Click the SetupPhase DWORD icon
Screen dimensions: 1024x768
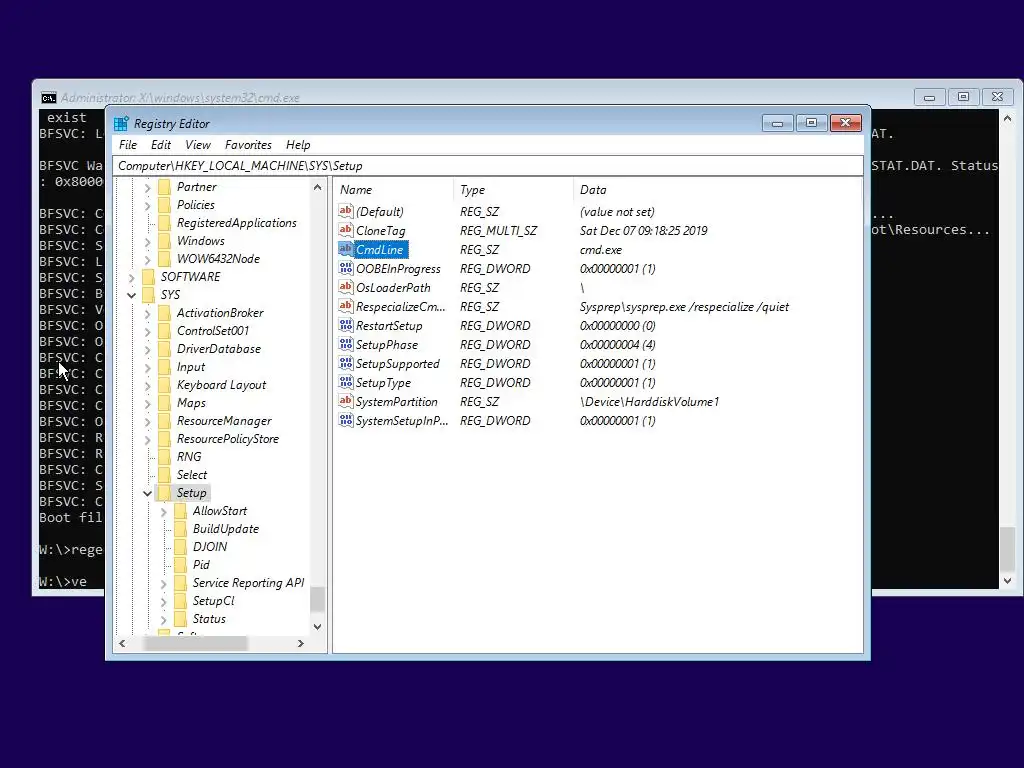point(345,344)
